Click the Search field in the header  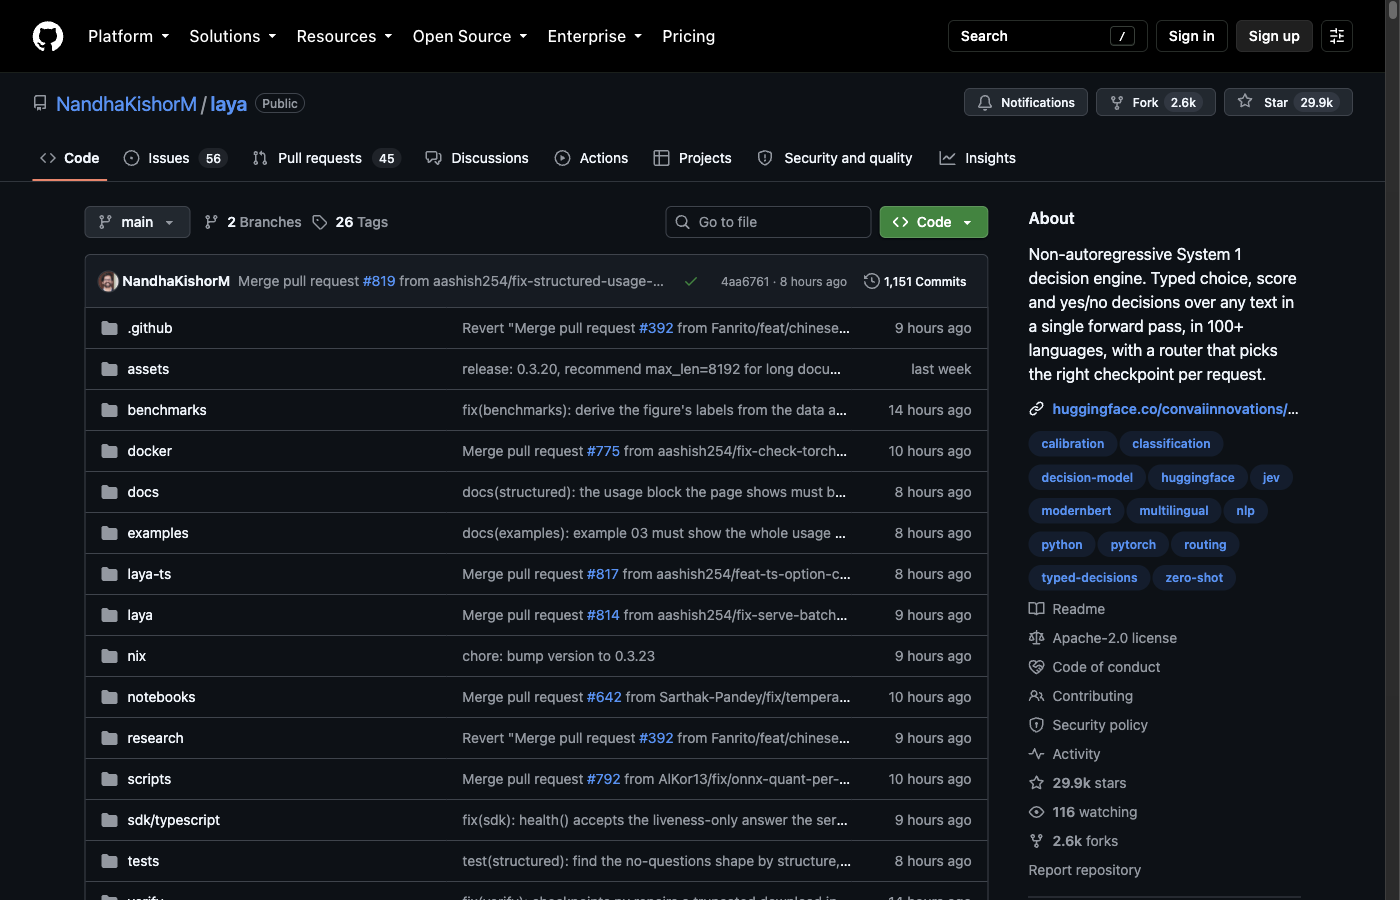pyautogui.click(x=1048, y=36)
